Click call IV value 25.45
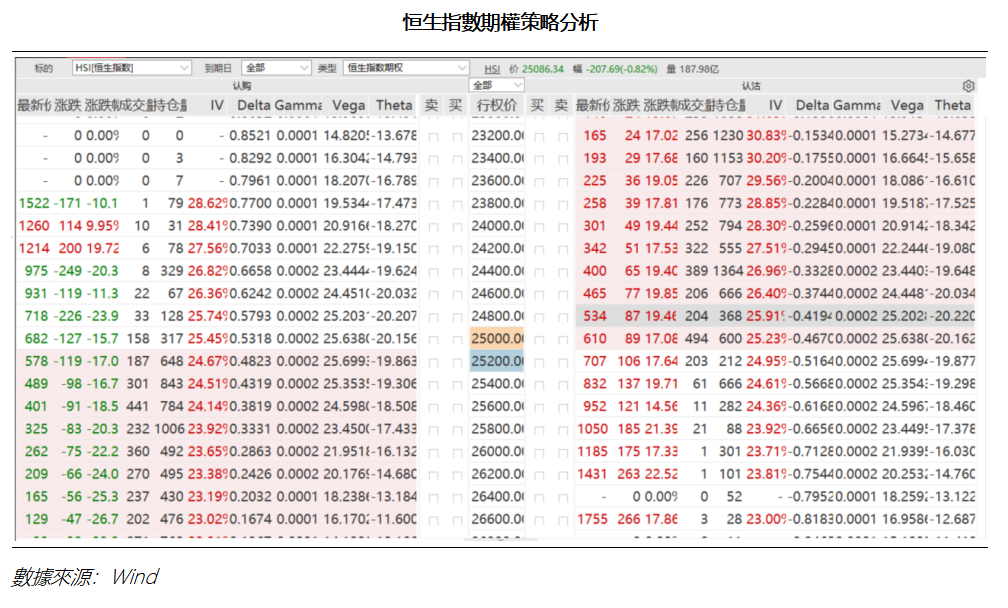Image resolution: width=1008 pixels, height=608 pixels. click(208, 339)
